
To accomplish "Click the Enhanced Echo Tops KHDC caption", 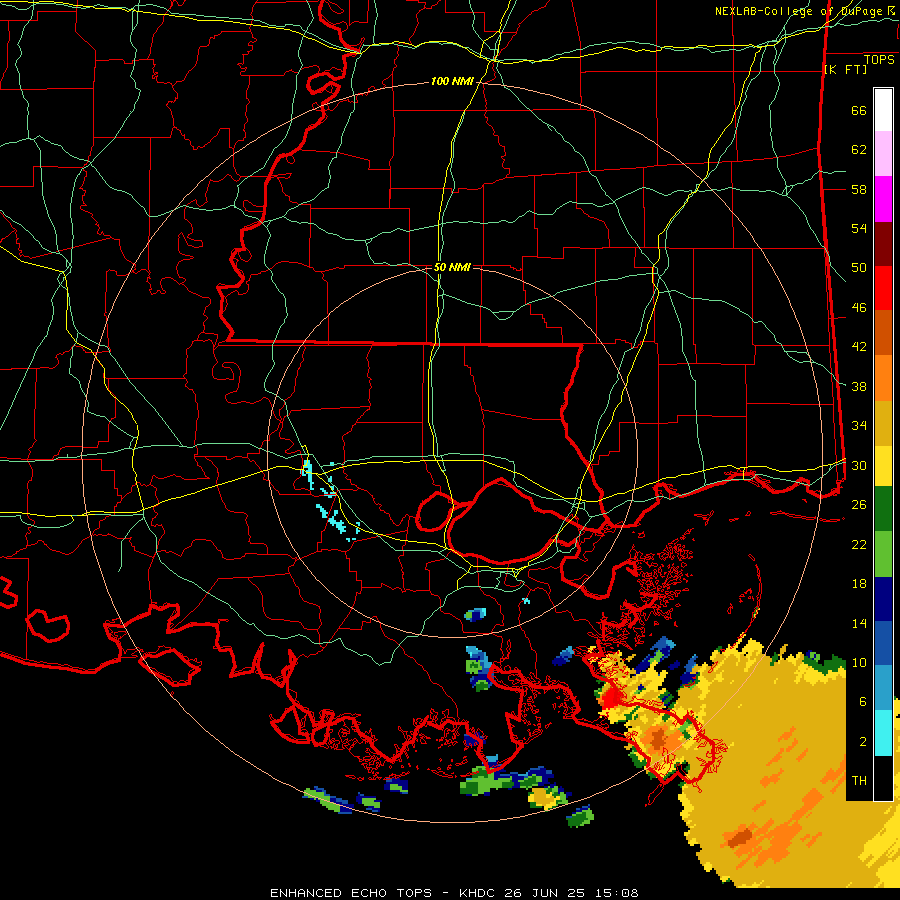I will tap(454, 893).
